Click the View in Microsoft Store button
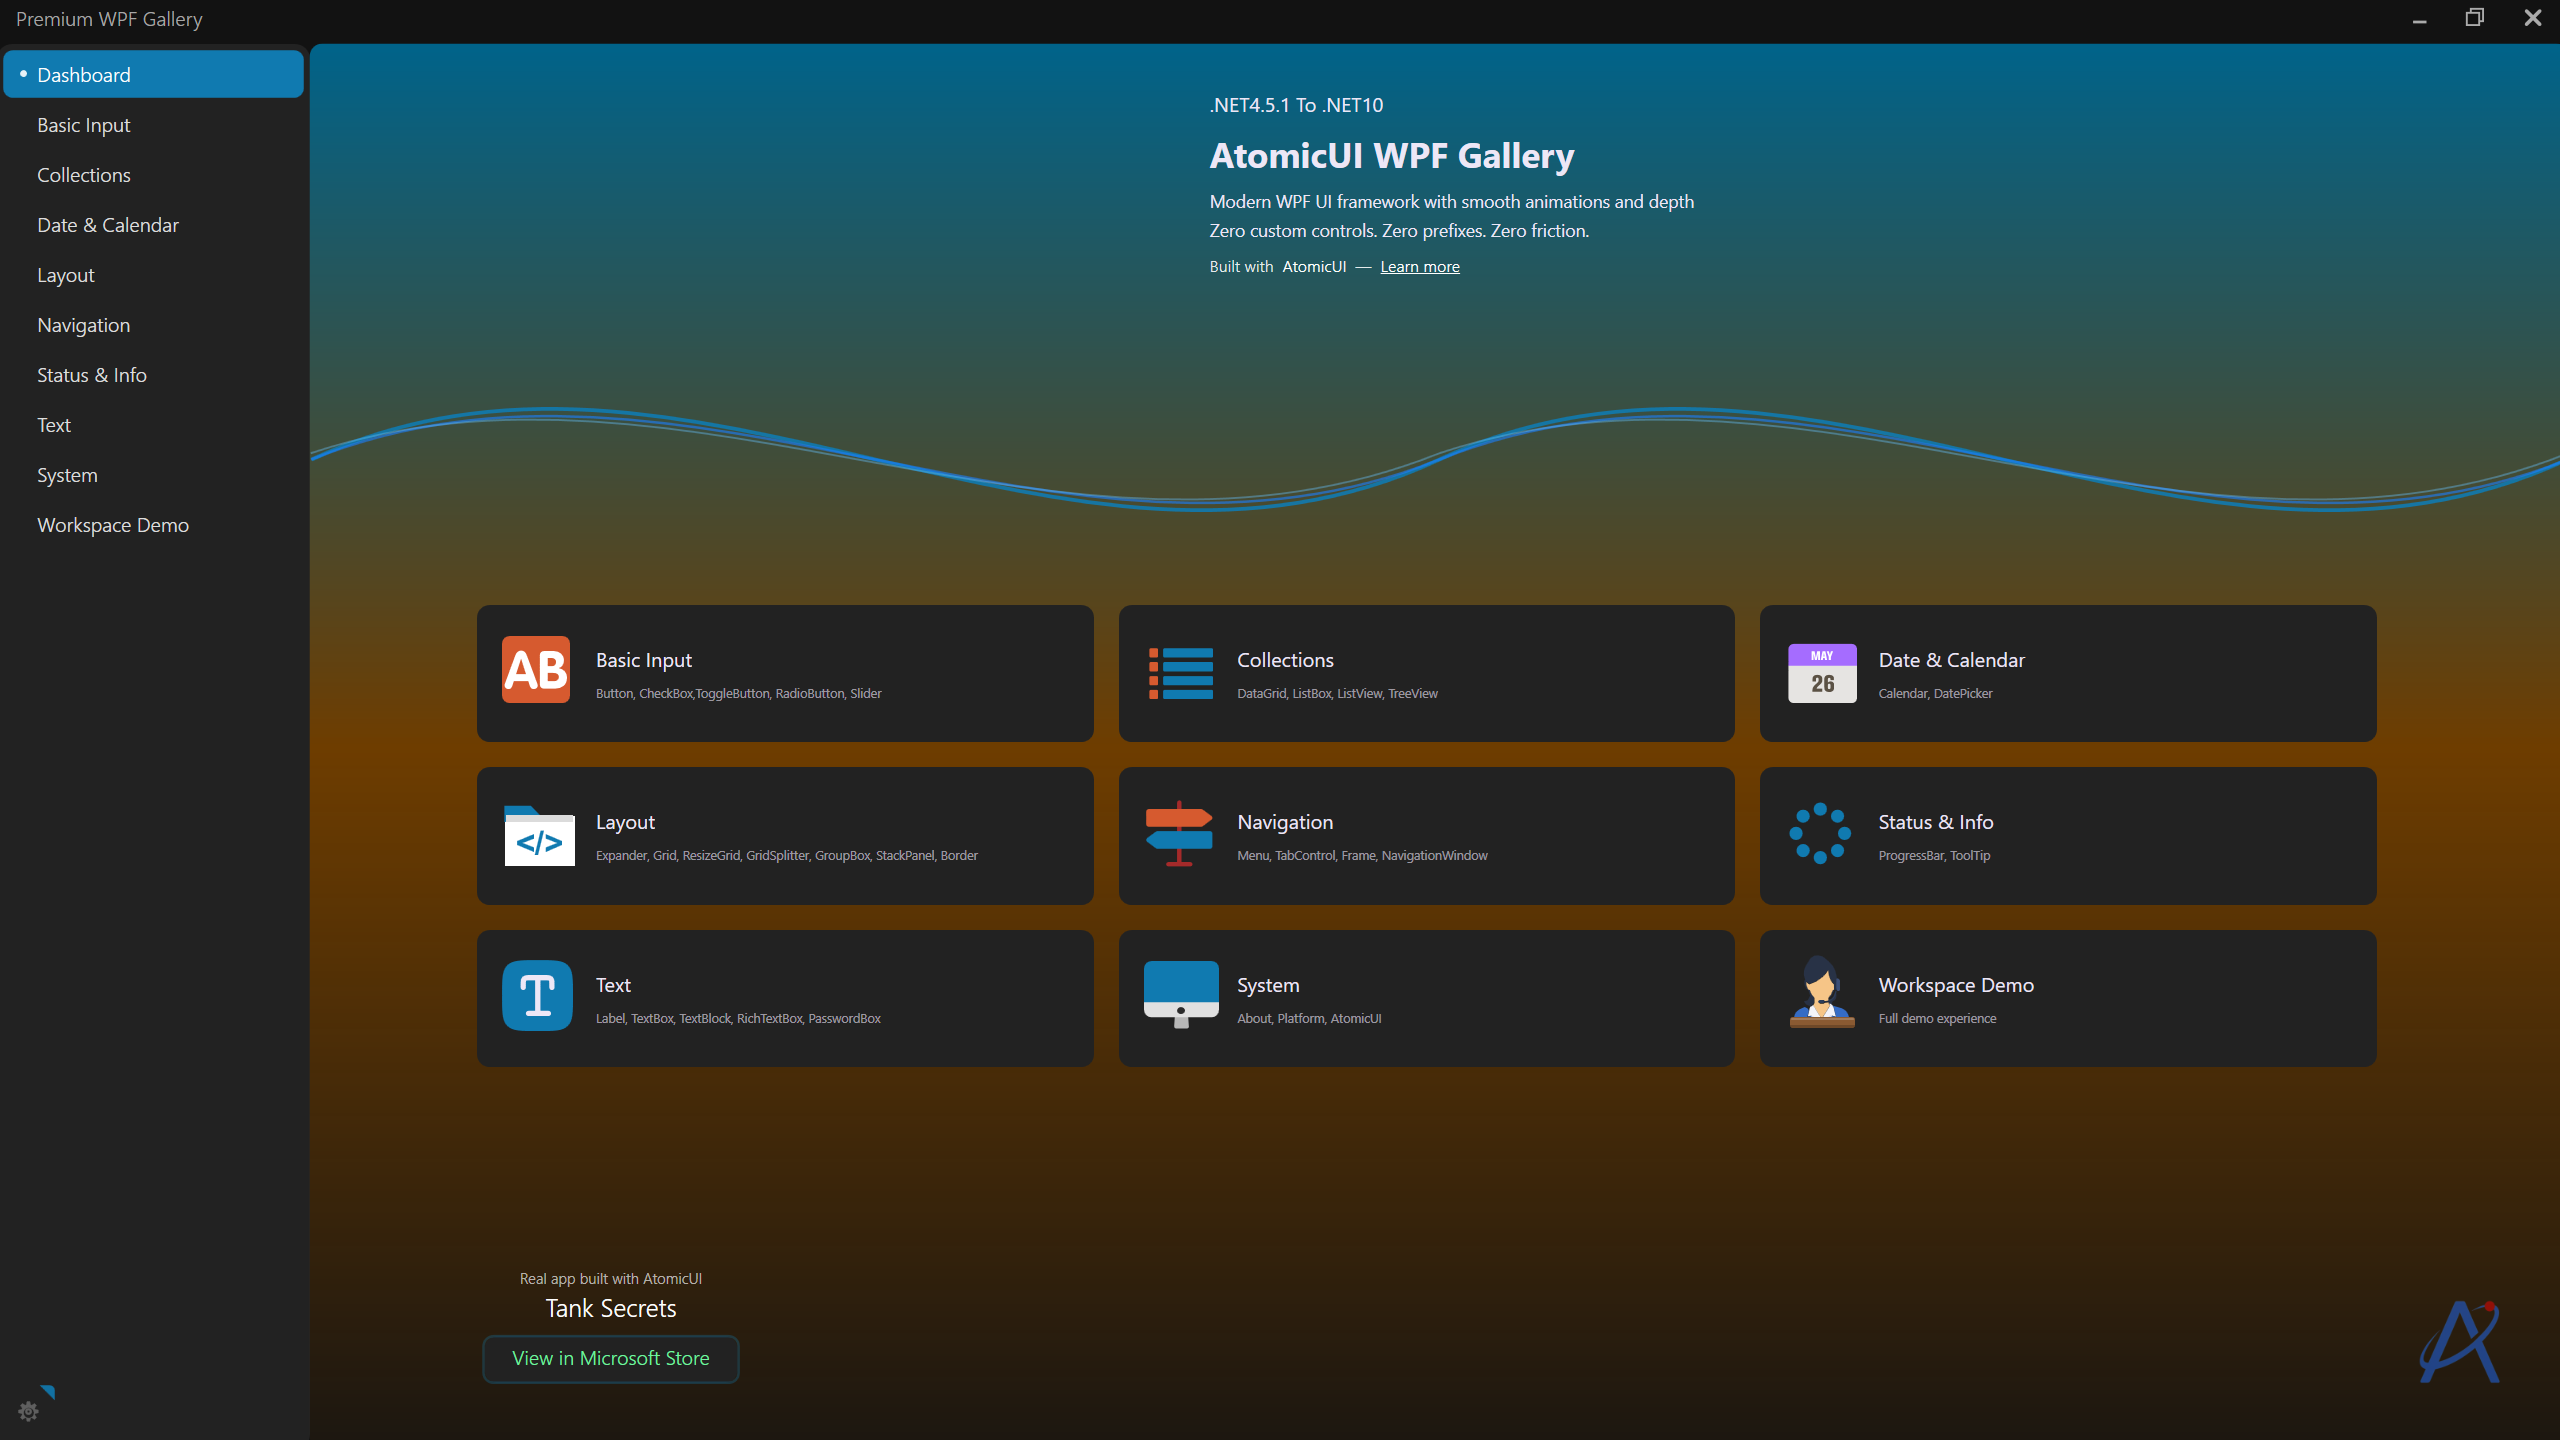The height and width of the screenshot is (1440, 2560). (x=611, y=1359)
